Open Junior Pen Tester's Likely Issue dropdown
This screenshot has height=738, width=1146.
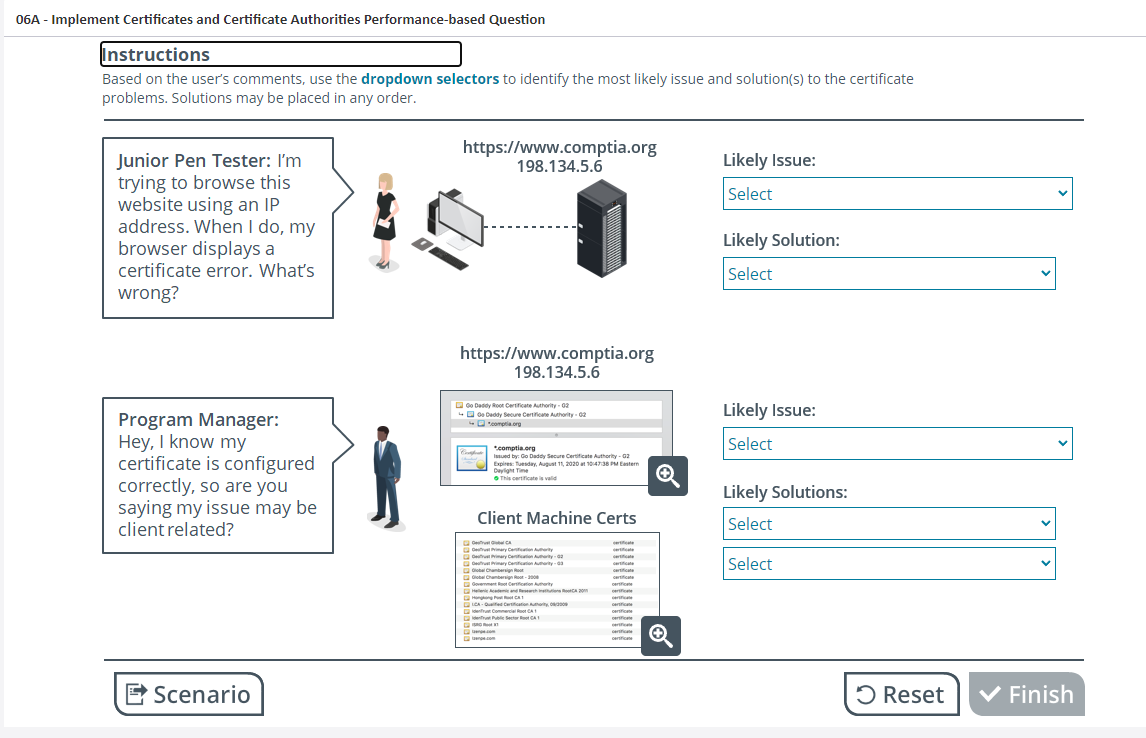pyautogui.click(x=897, y=194)
